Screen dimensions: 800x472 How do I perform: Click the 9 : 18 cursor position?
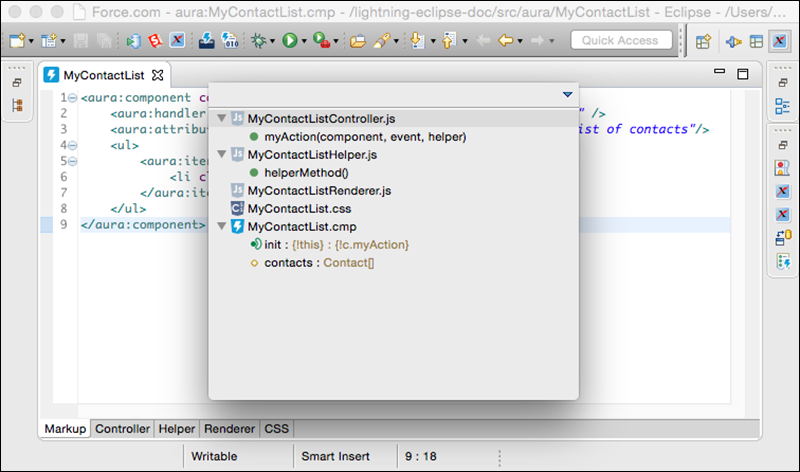point(421,456)
